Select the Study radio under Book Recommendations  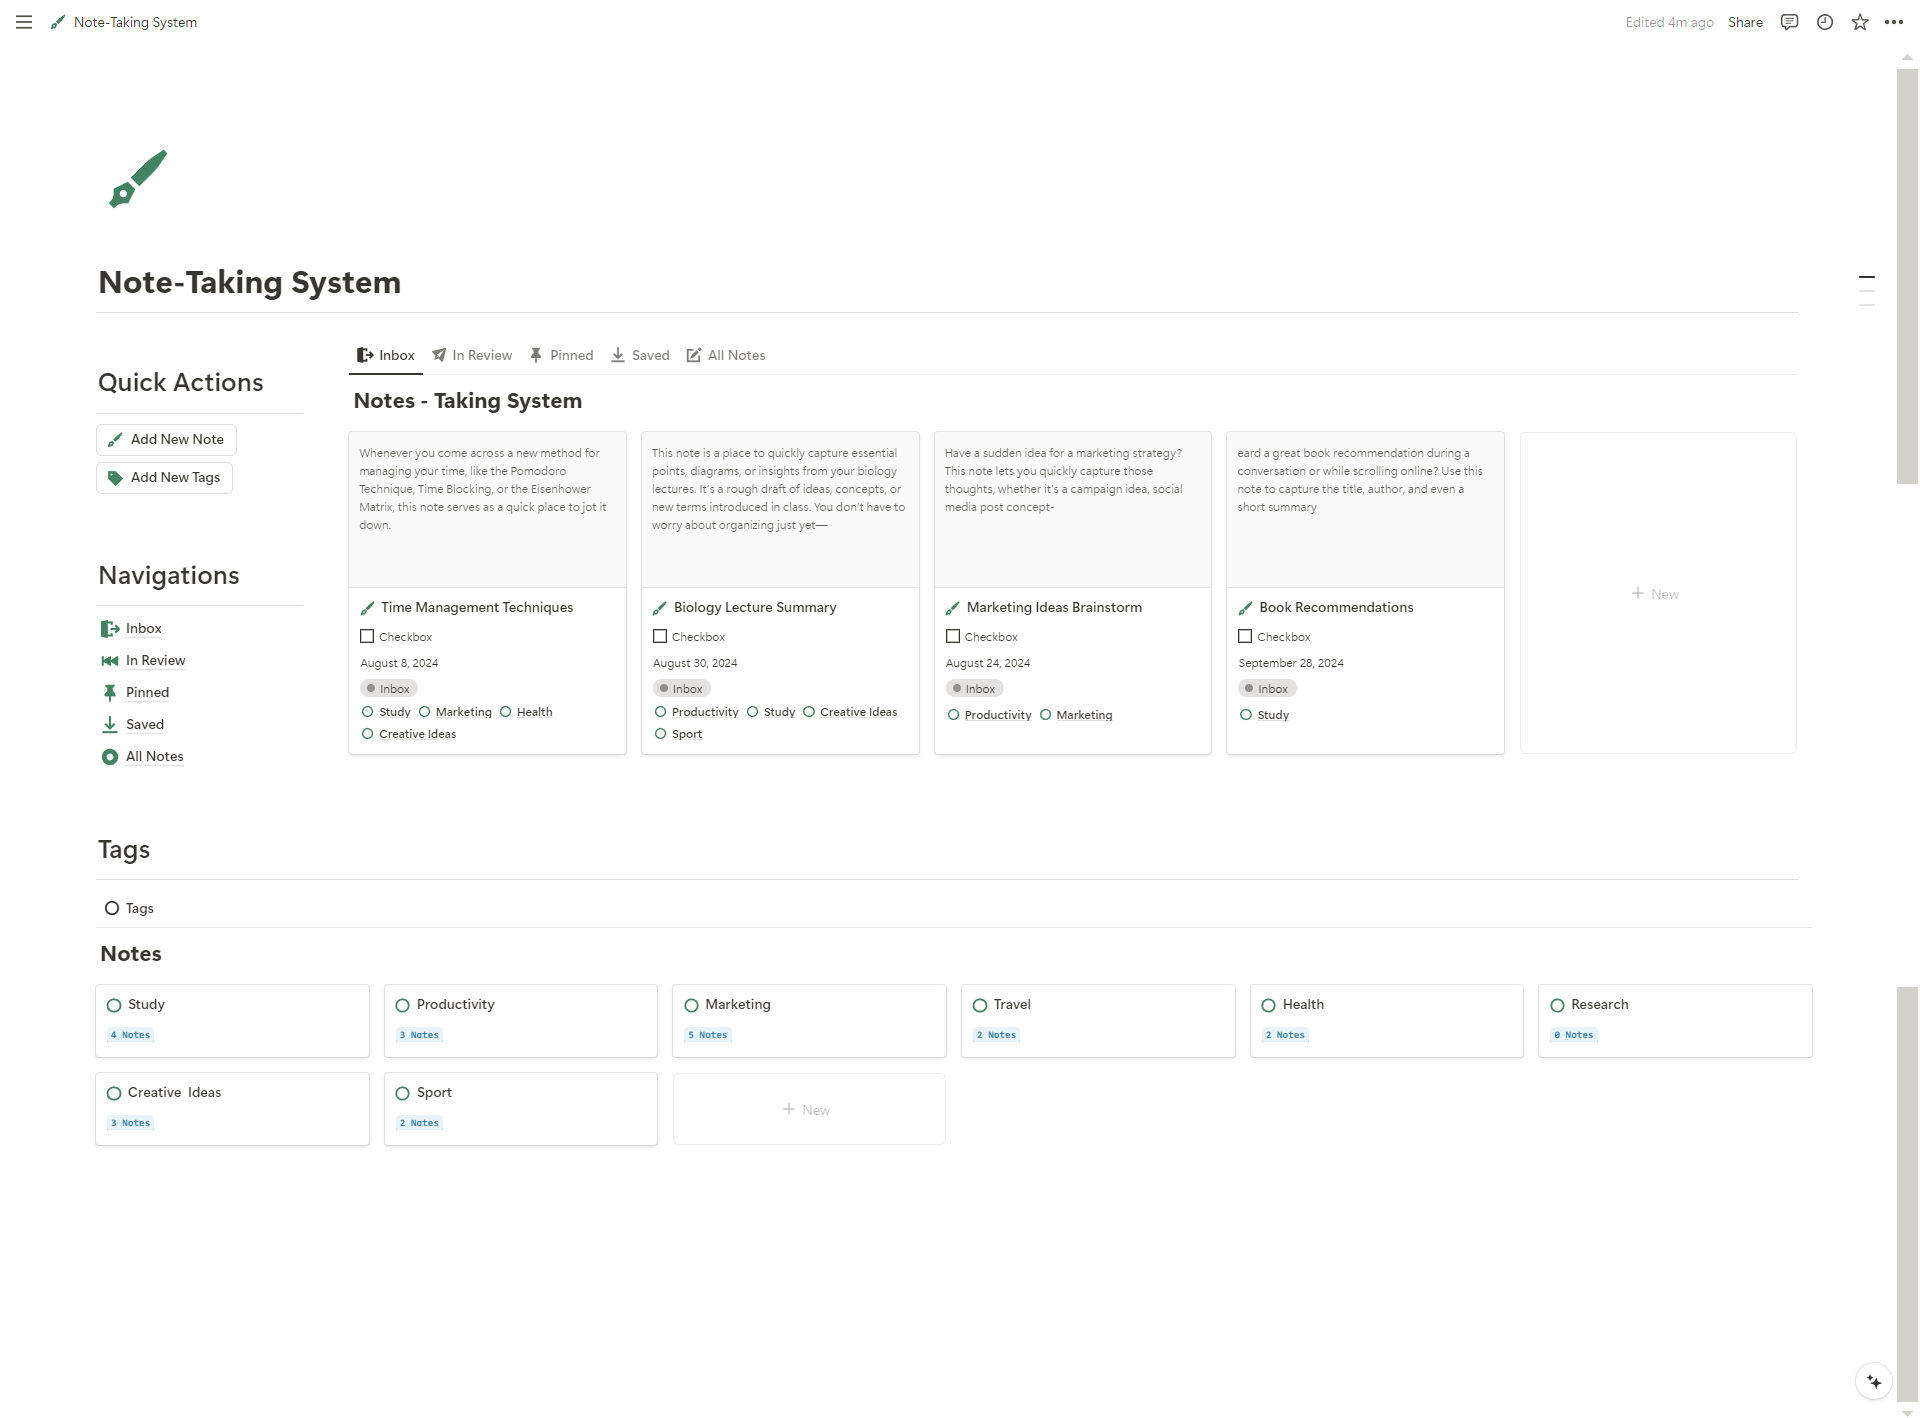1245,714
